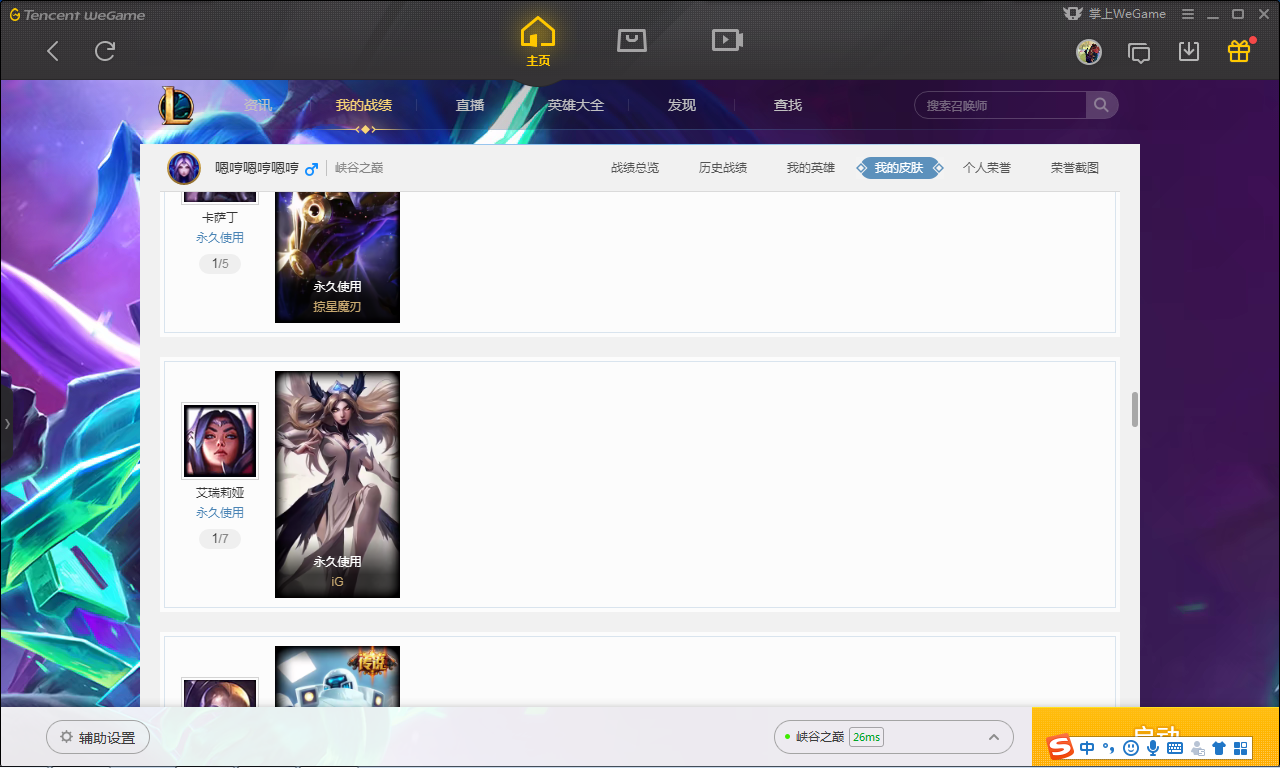Open the iG Irelia skin card
1280x768 pixels.
coord(337,485)
